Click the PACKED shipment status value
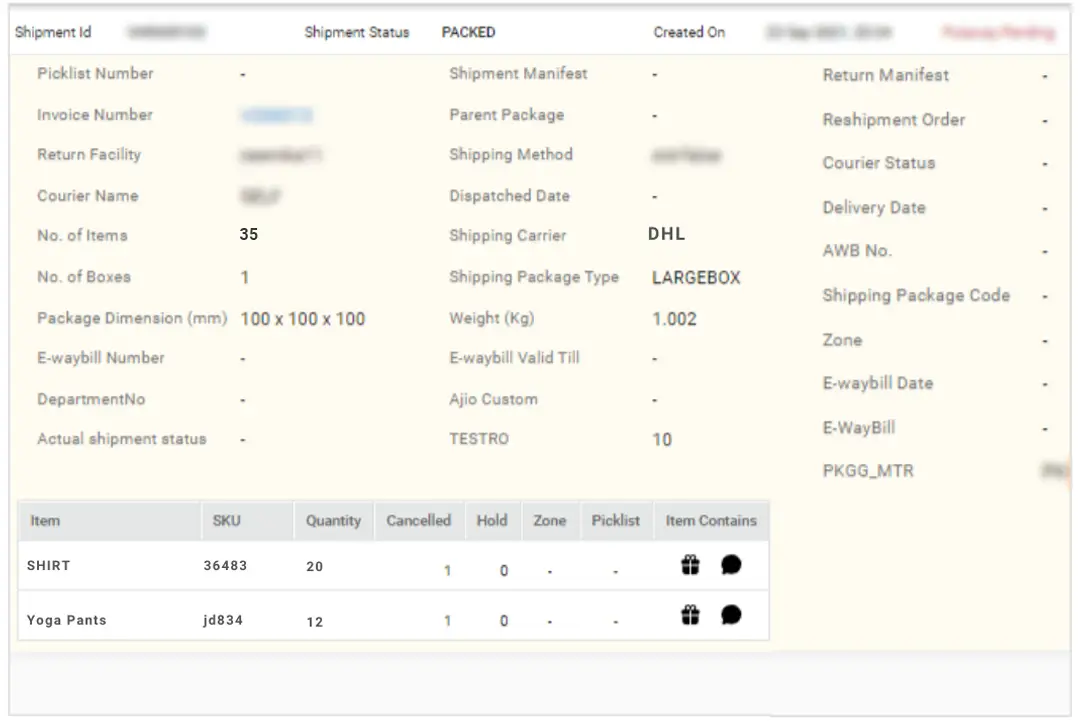Viewport: 1080px width, 721px height. 468,32
